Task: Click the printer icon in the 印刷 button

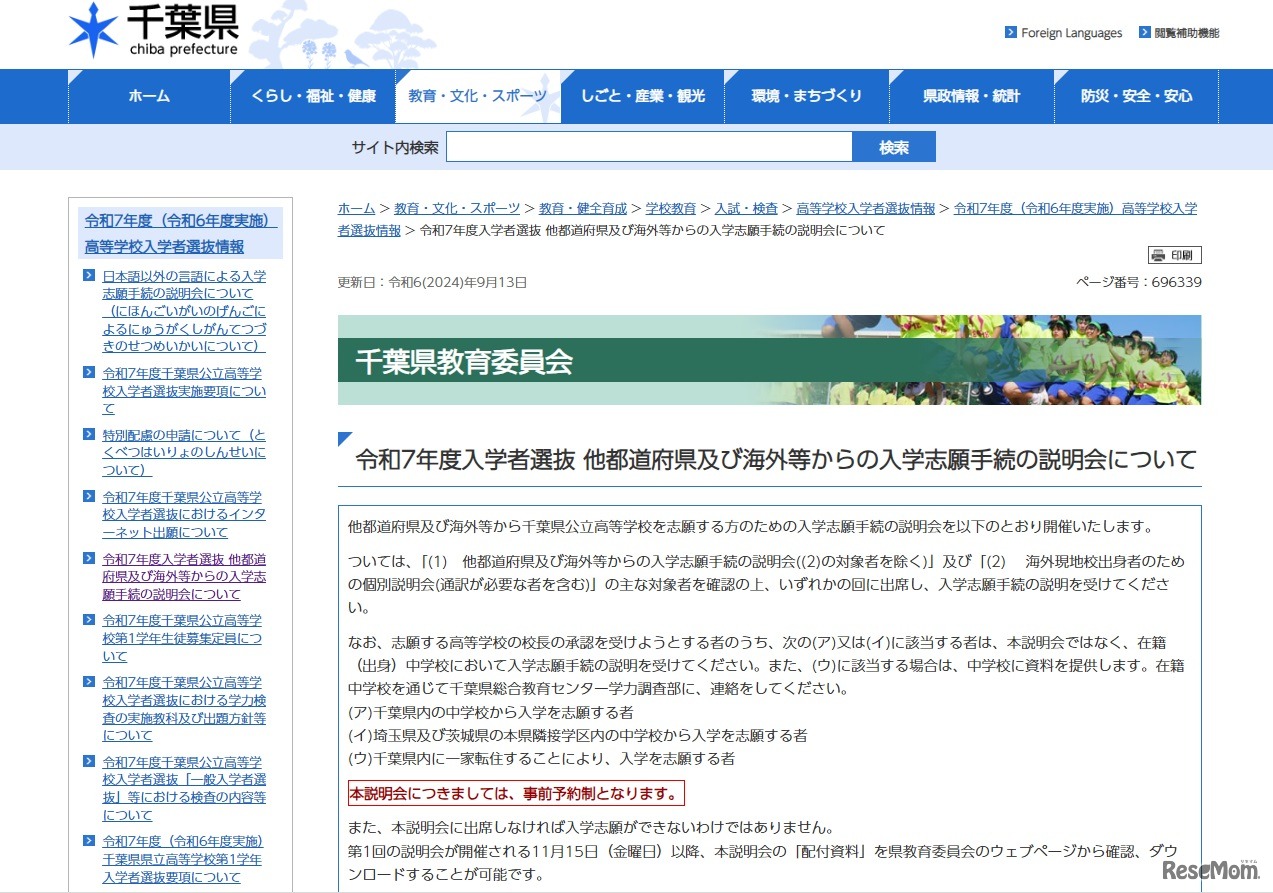Action: 1160,254
